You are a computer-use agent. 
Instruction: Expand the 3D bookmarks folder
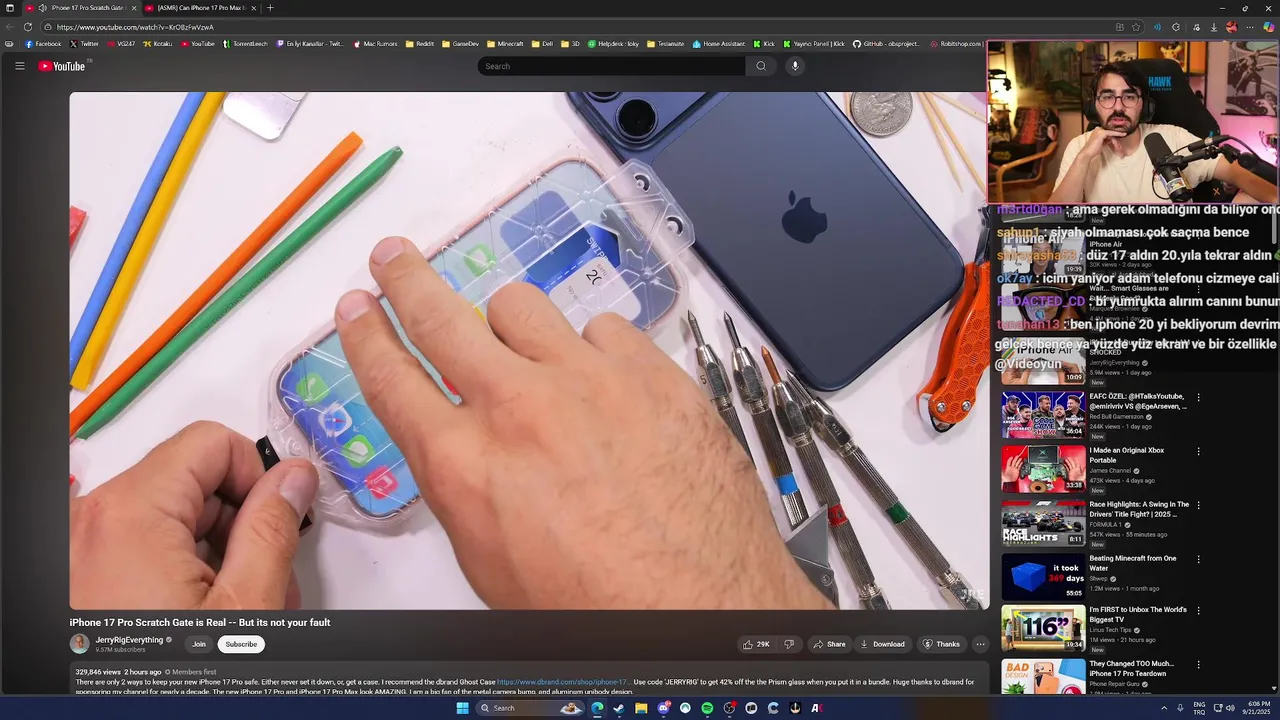point(570,44)
